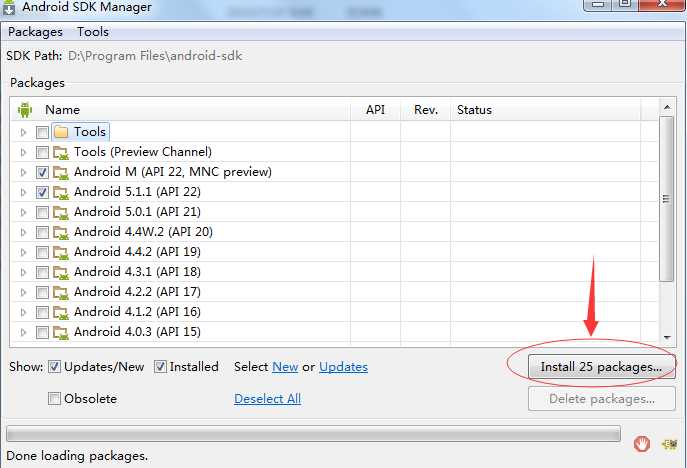Expand the Android 4.1.2 (API 16) node

pos(23,312)
